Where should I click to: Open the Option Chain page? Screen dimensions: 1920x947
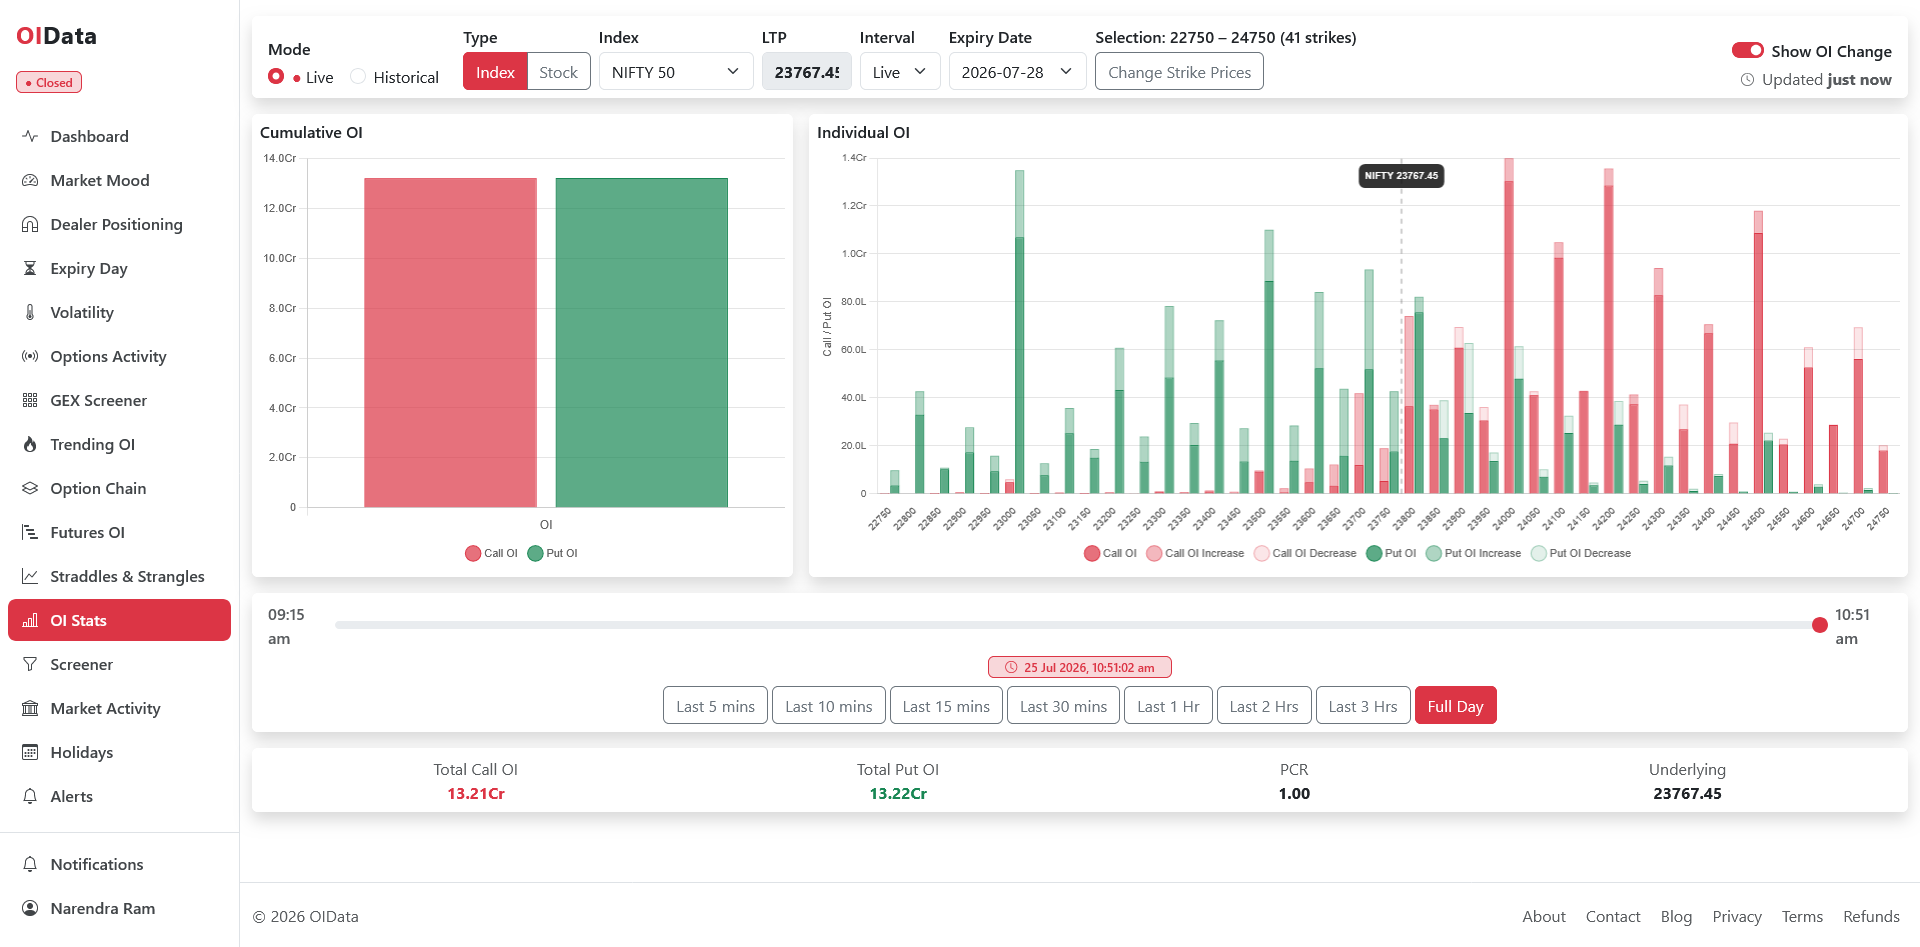pos(120,488)
